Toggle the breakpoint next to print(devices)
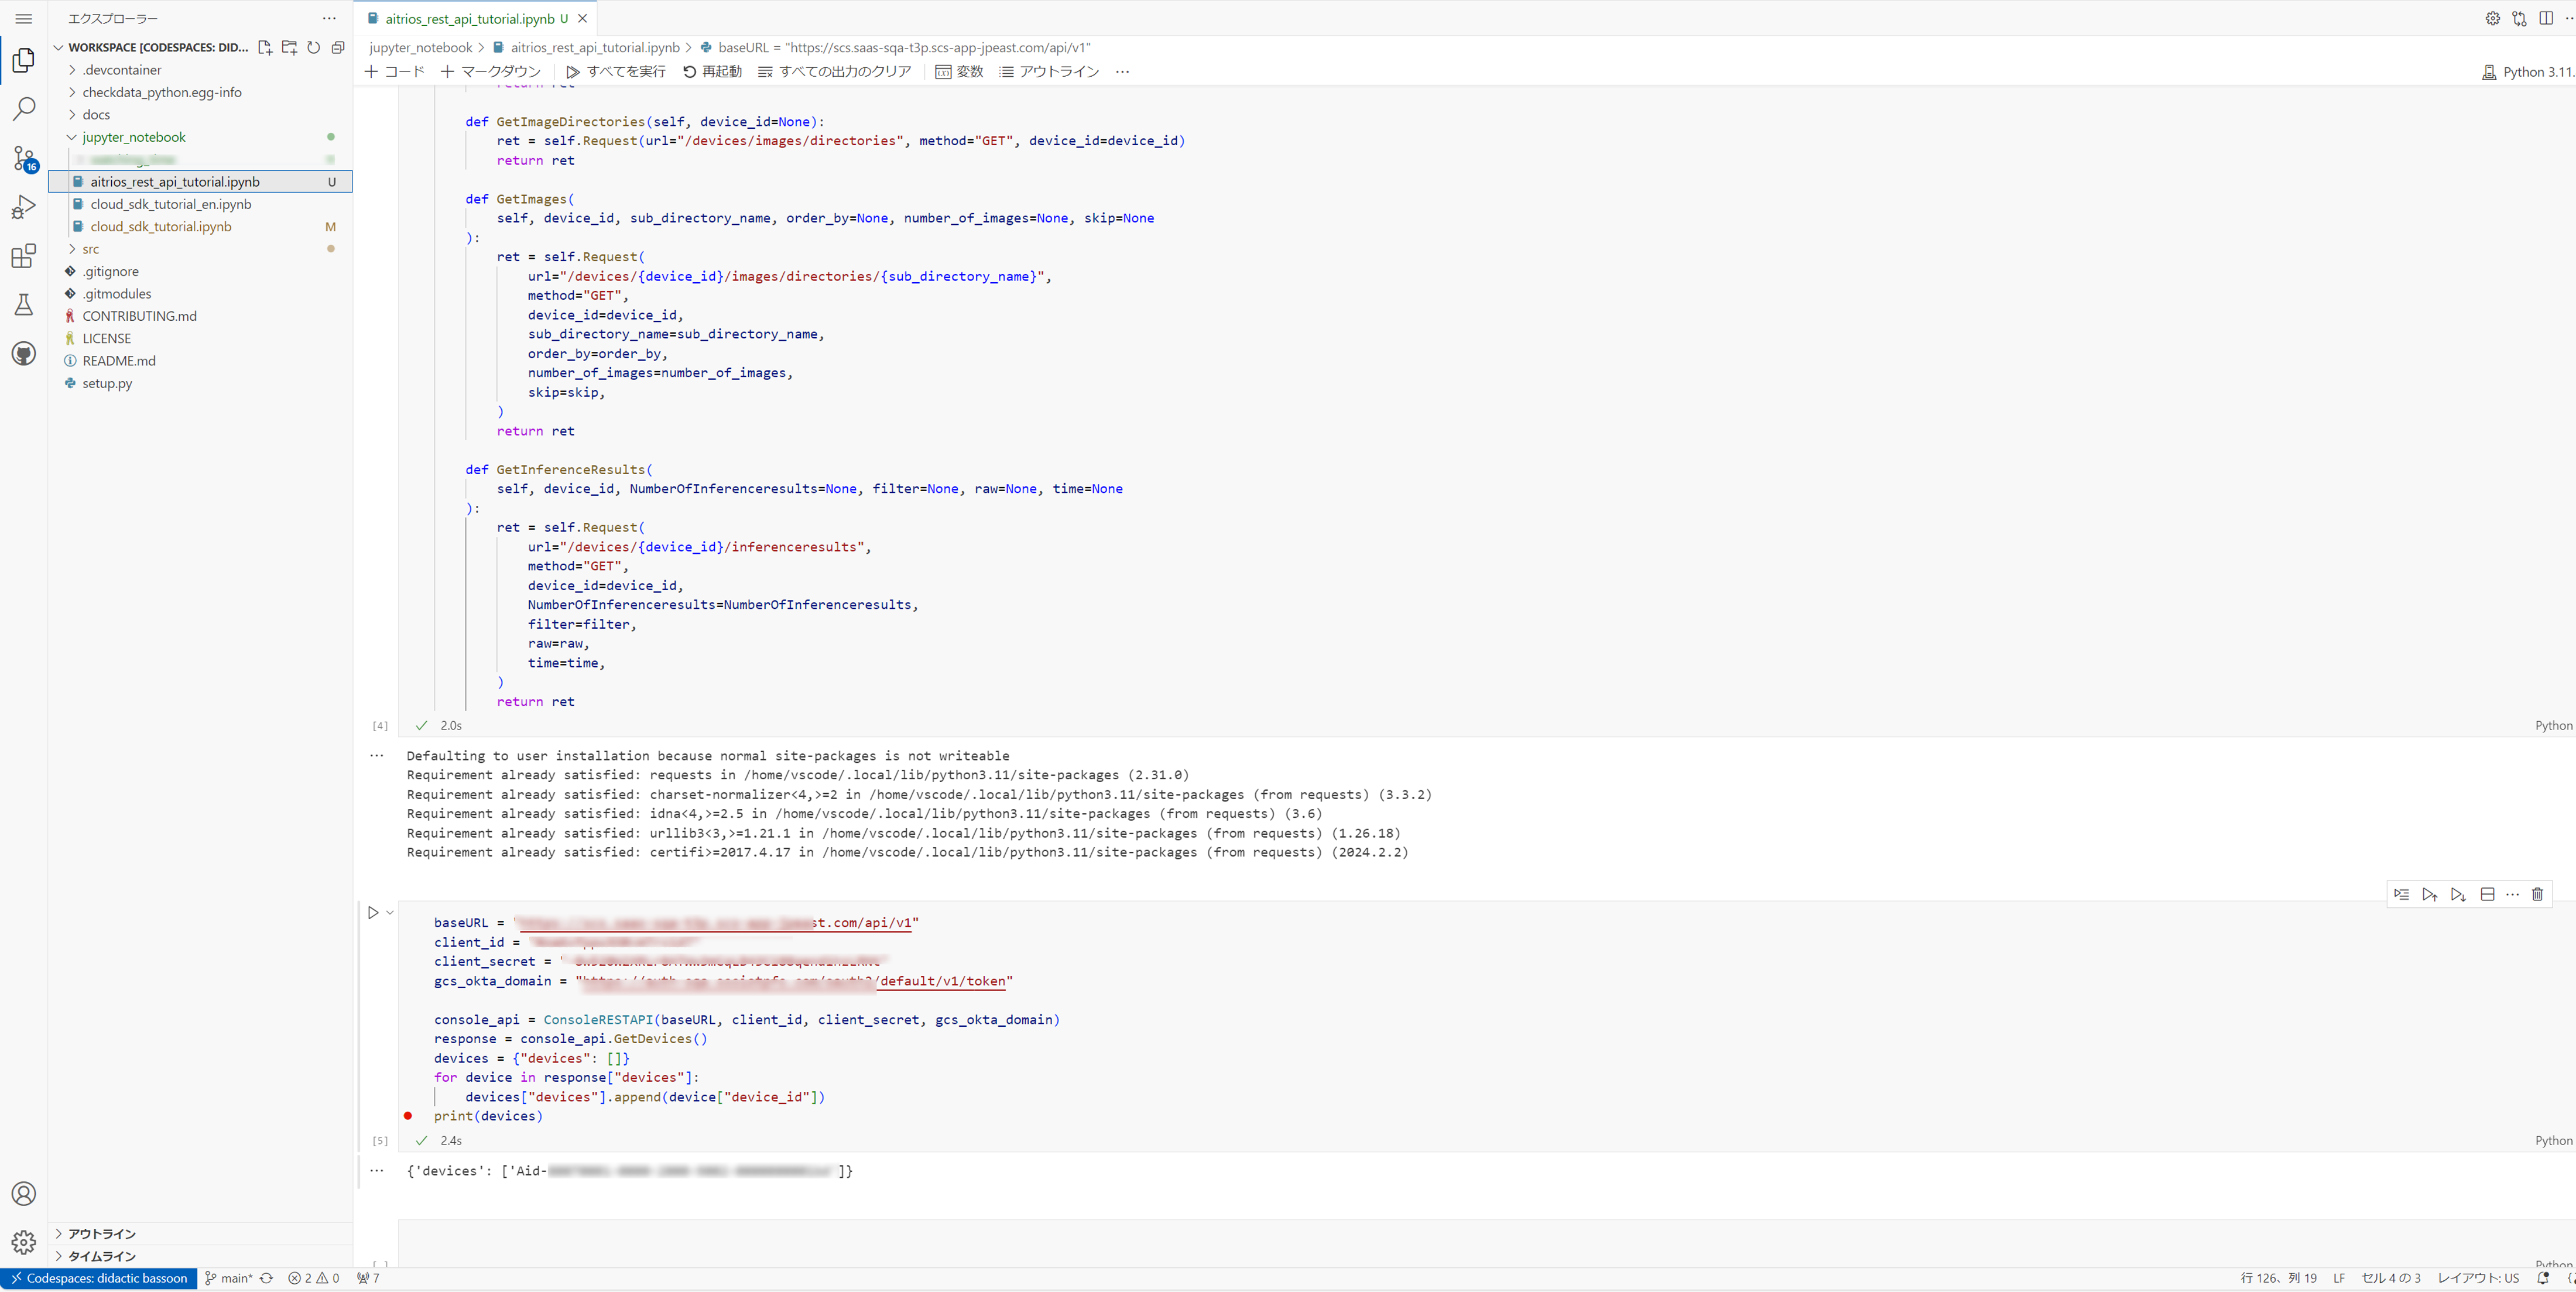 [408, 1116]
